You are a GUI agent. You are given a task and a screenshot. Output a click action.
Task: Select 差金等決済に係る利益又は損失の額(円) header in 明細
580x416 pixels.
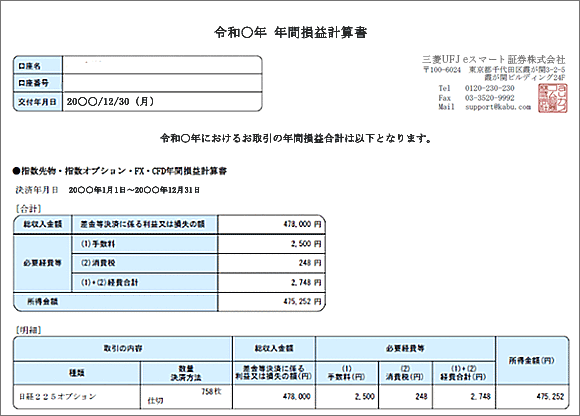point(274,373)
